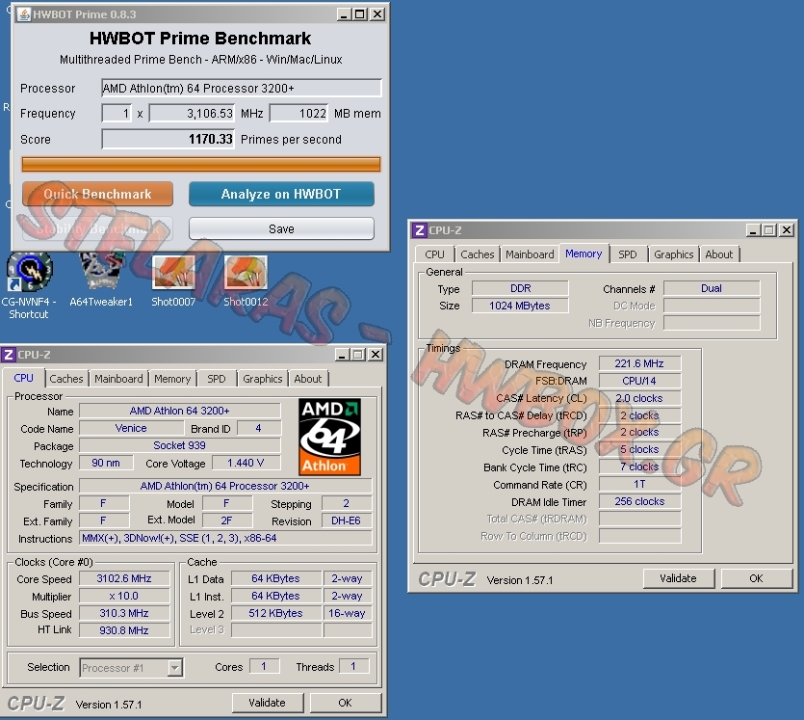Viewport: 804px width, 720px height.
Task: Switch to Mainboard tab in CPU window
Action: point(118,379)
